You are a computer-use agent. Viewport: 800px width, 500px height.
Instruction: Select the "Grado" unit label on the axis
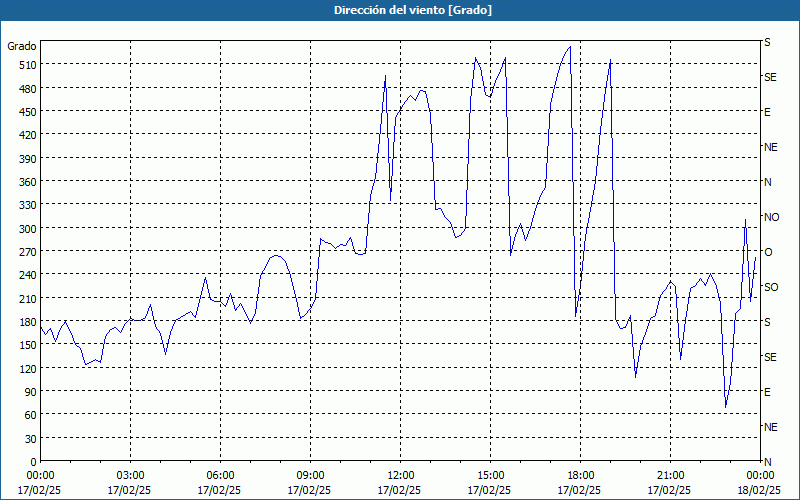[x=22, y=46]
